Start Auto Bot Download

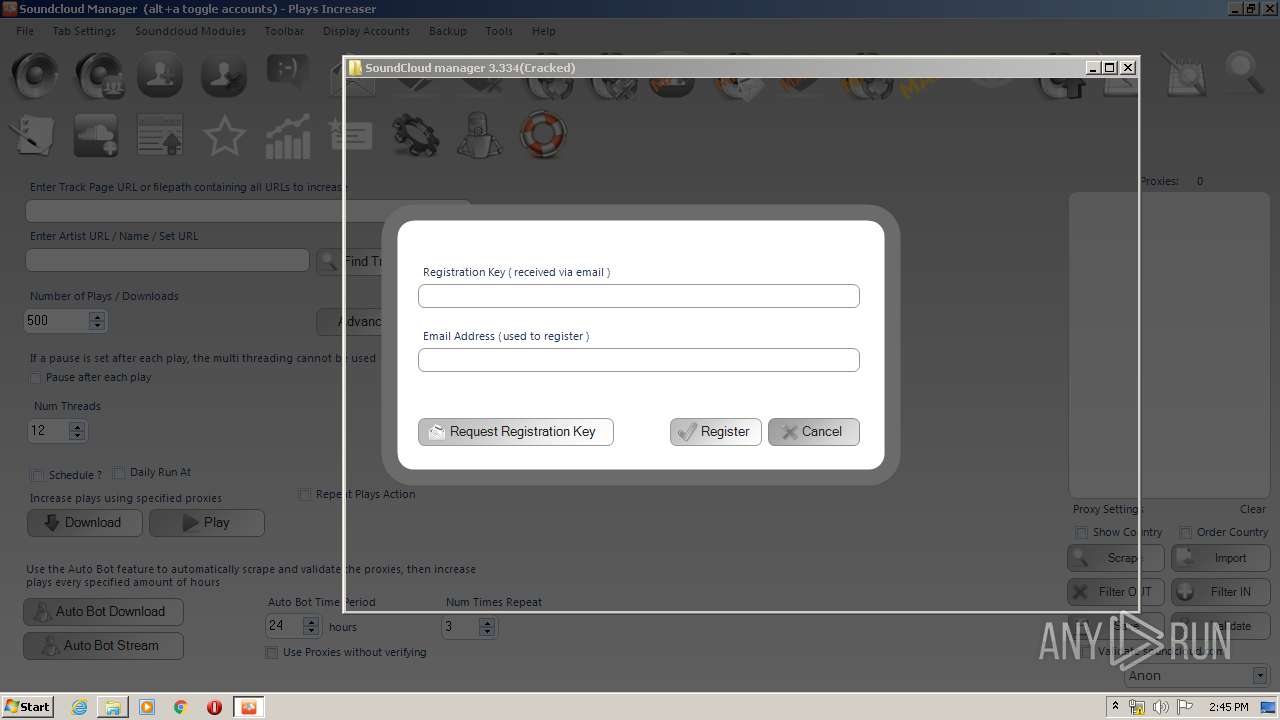[103, 612]
